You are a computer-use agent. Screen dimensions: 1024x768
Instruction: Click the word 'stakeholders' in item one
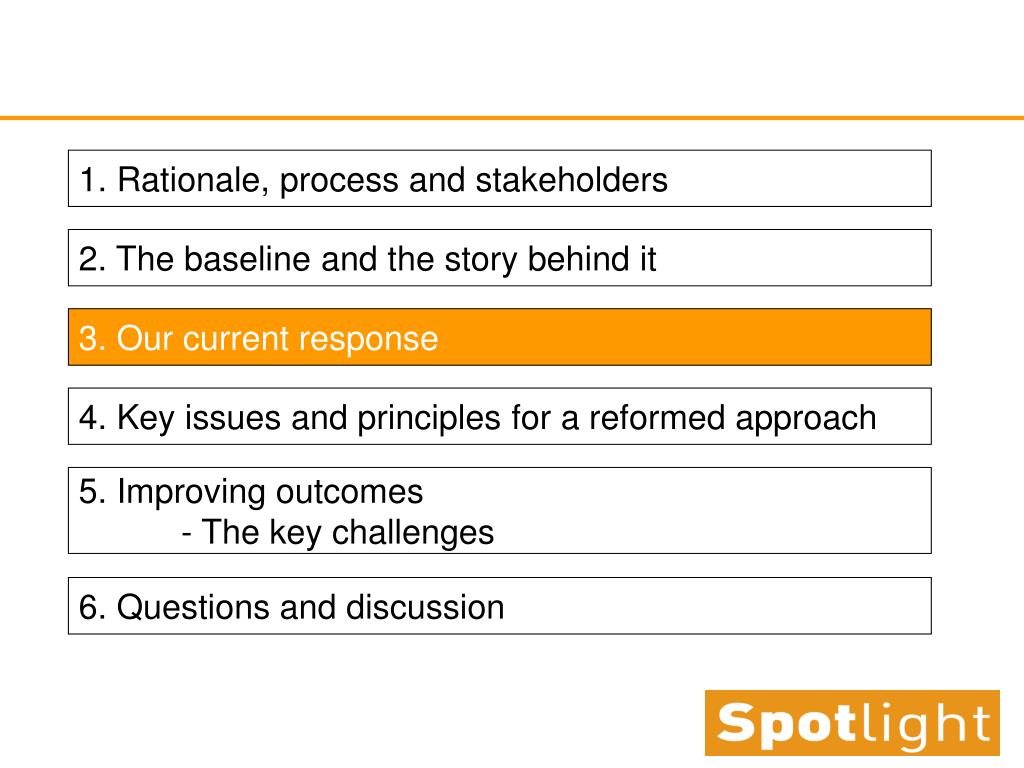click(571, 180)
